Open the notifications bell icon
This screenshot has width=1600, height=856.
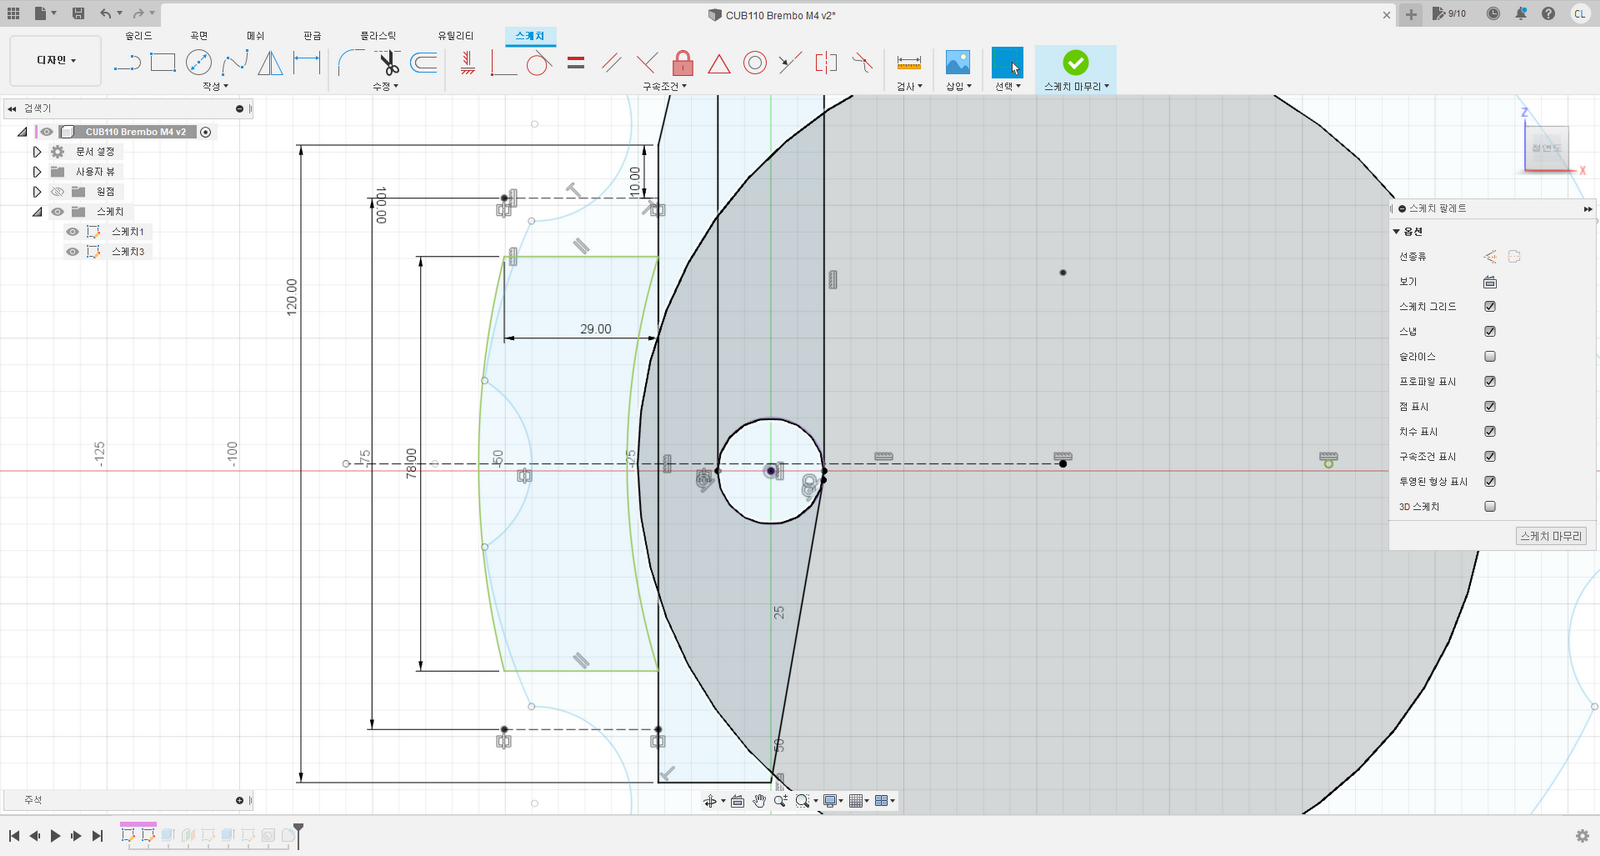pyautogui.click(x=1520, y=14)
